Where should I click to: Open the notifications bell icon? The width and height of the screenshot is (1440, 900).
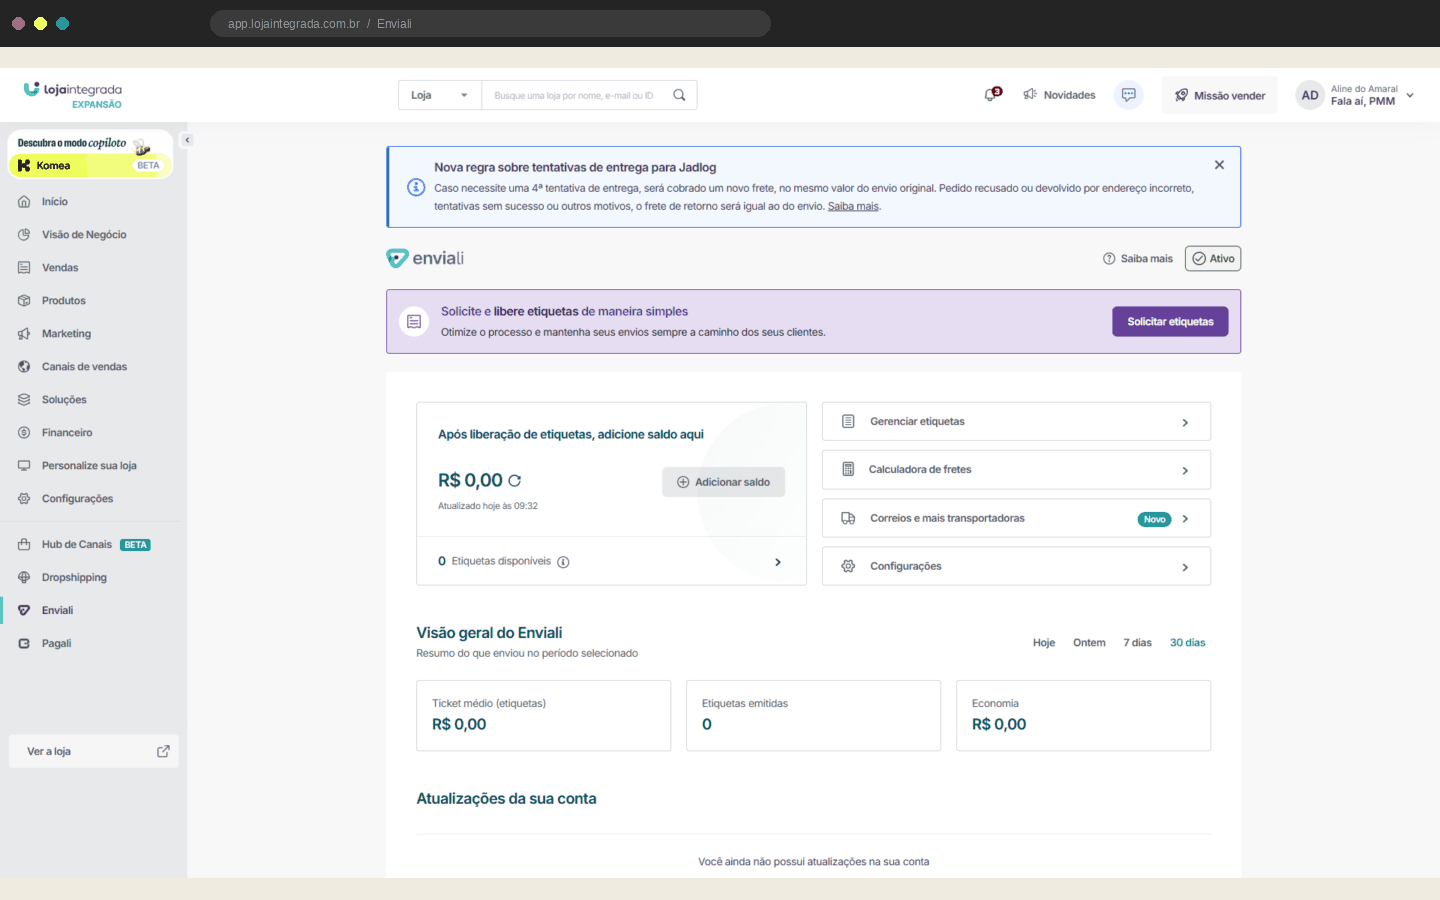point(992,95)
